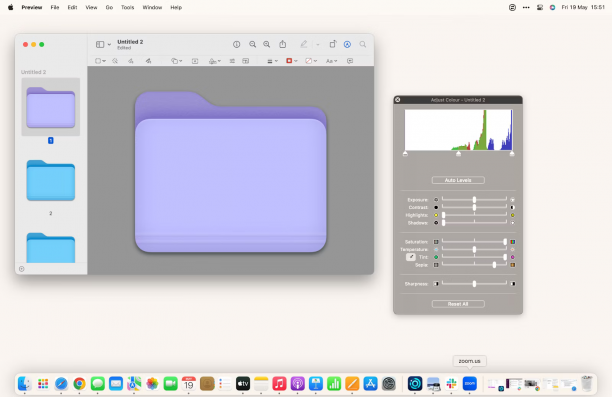Viewport: 612px width, 397px height.
Task: Open the Apple menu
Action: tap(11, 7)
